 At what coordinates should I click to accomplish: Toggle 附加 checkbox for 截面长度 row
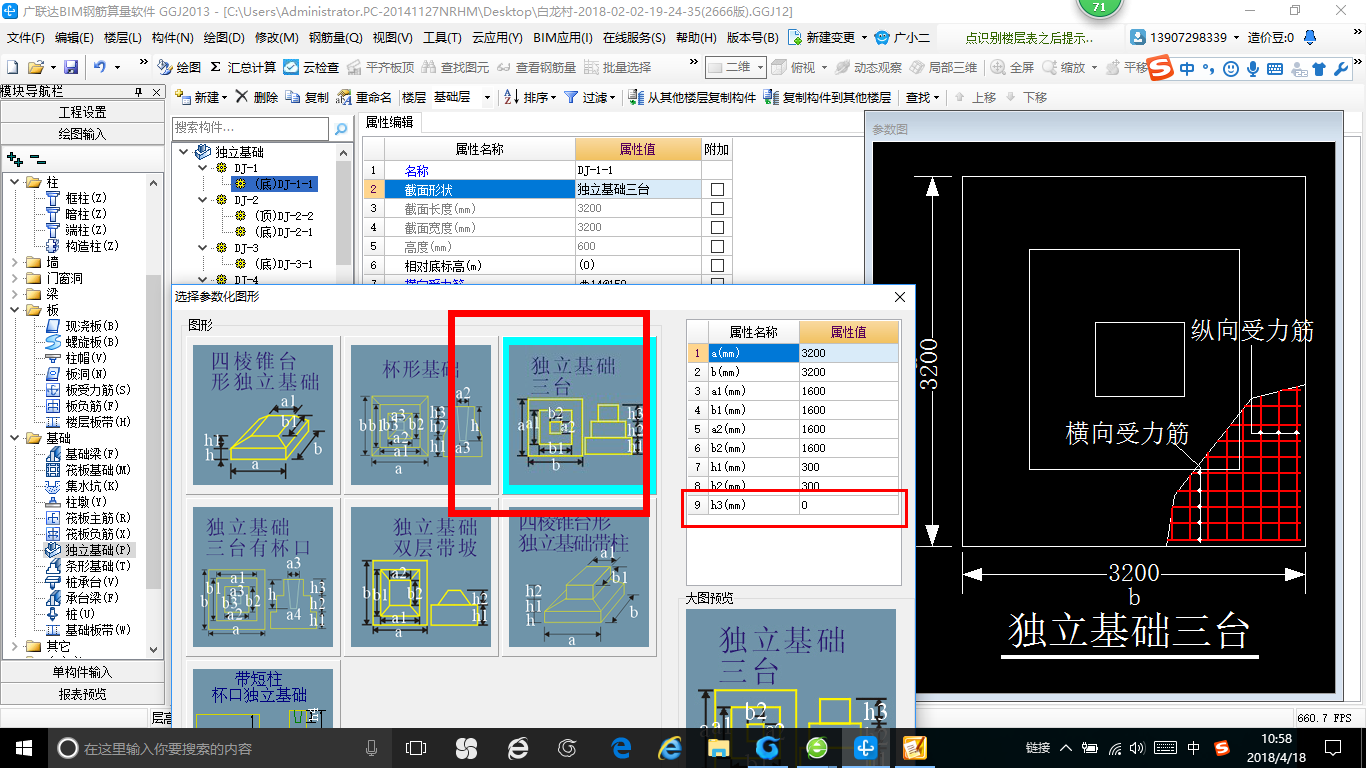717,208
